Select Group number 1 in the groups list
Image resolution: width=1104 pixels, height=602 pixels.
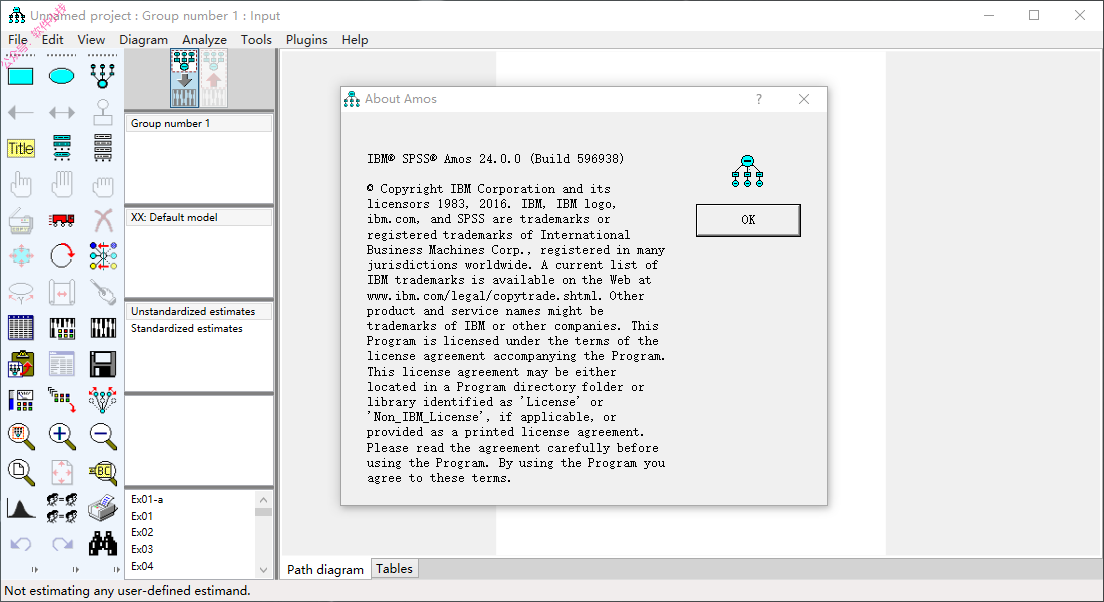point(199,123)
